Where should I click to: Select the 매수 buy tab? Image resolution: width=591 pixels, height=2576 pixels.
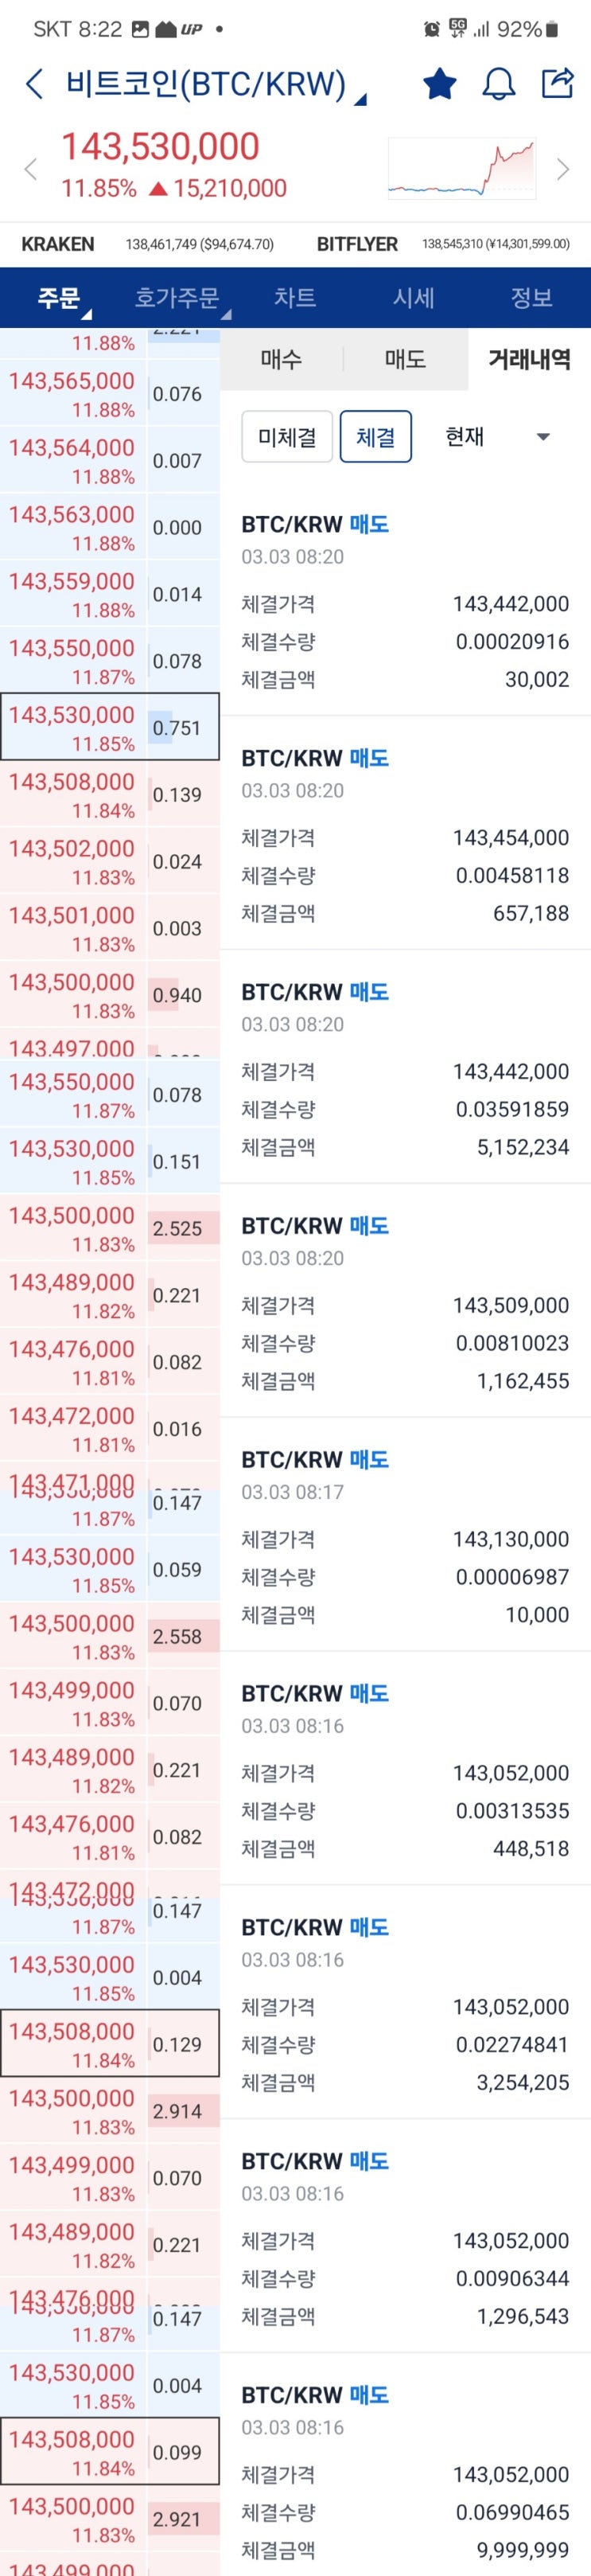click(x=281, y=359)
